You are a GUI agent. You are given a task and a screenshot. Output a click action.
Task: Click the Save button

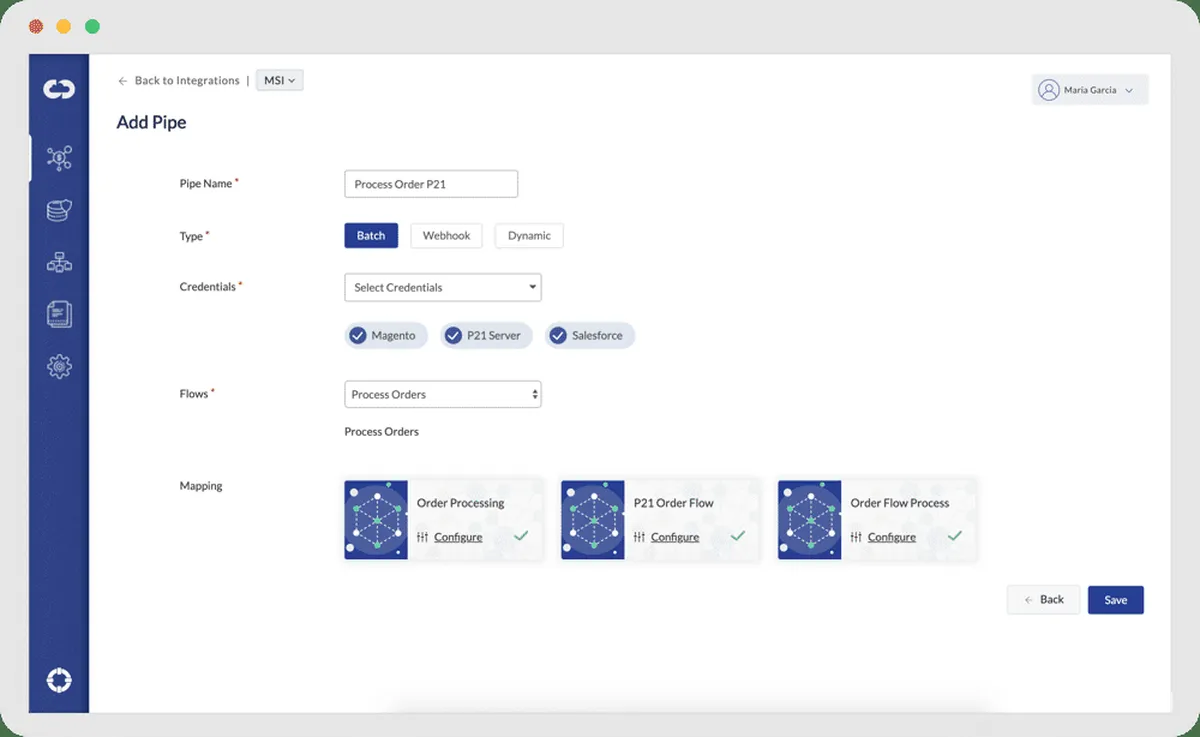click(1115, 600)
